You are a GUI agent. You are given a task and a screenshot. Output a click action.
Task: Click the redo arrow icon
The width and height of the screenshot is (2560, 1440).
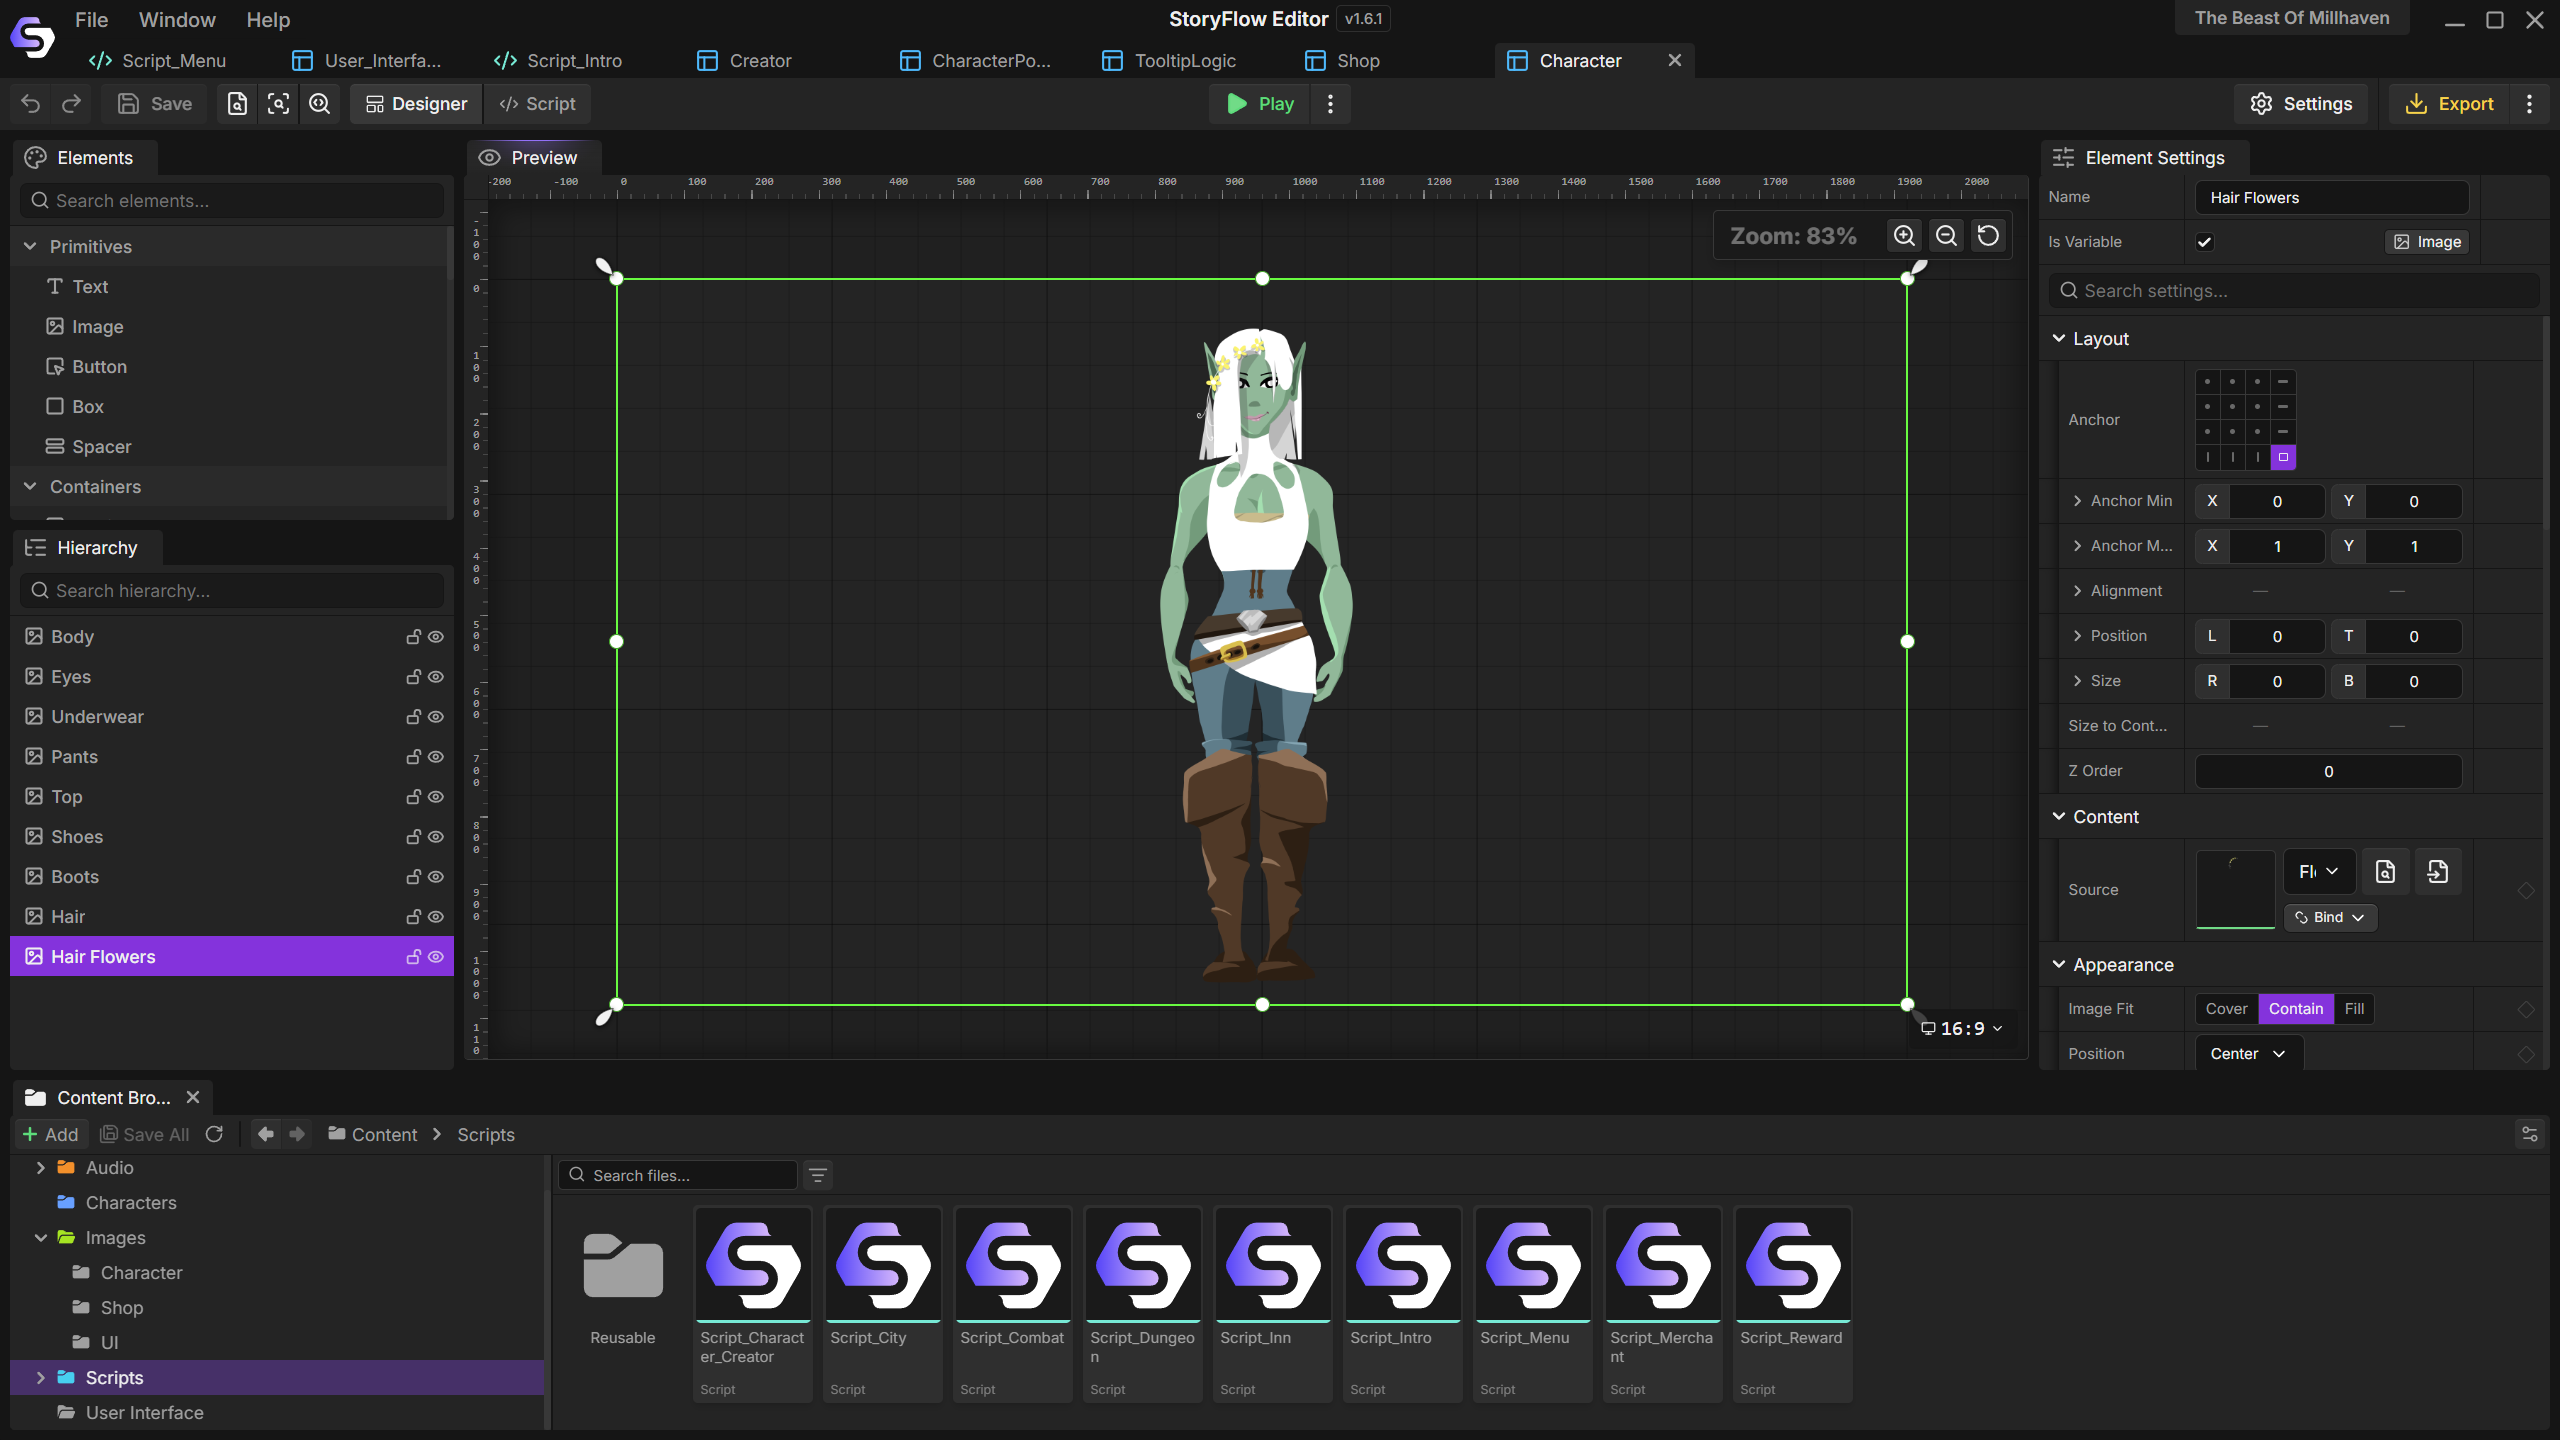(x=71, y=104)
